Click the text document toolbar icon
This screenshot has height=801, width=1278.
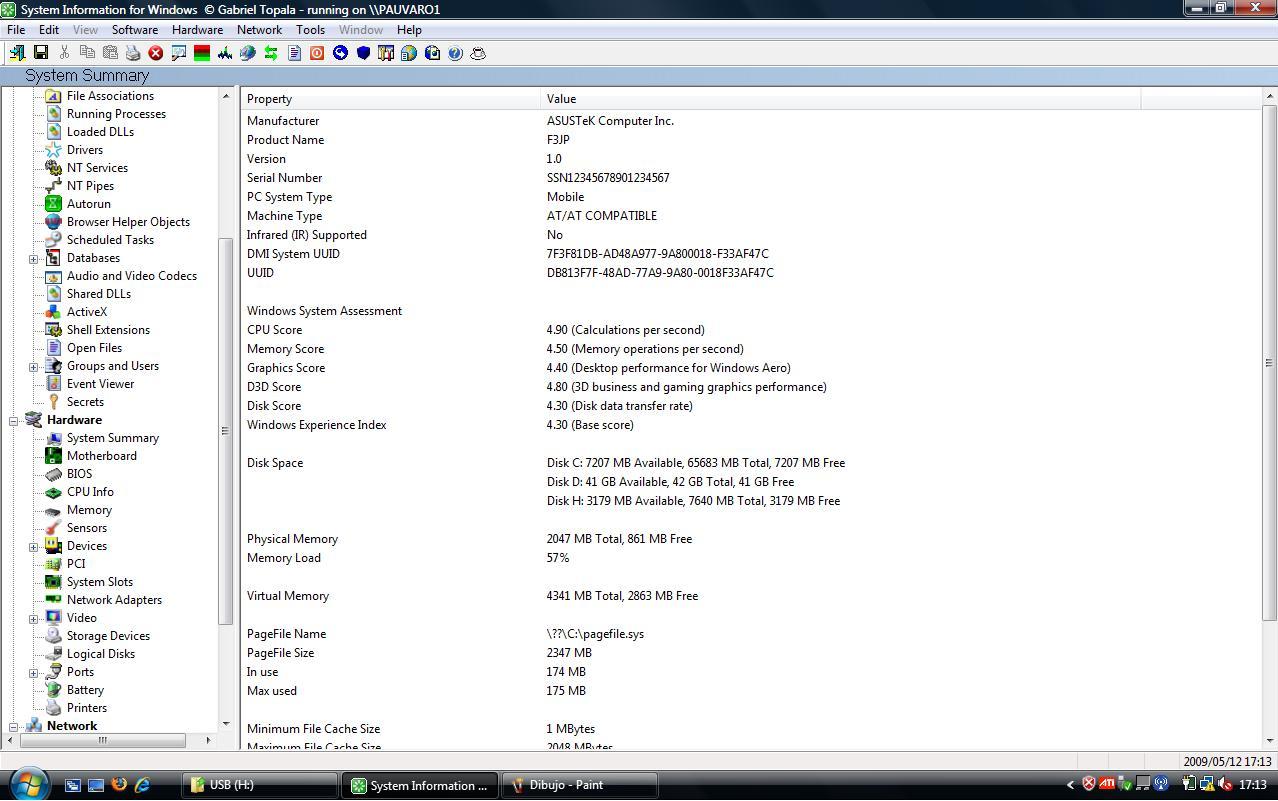294,53
